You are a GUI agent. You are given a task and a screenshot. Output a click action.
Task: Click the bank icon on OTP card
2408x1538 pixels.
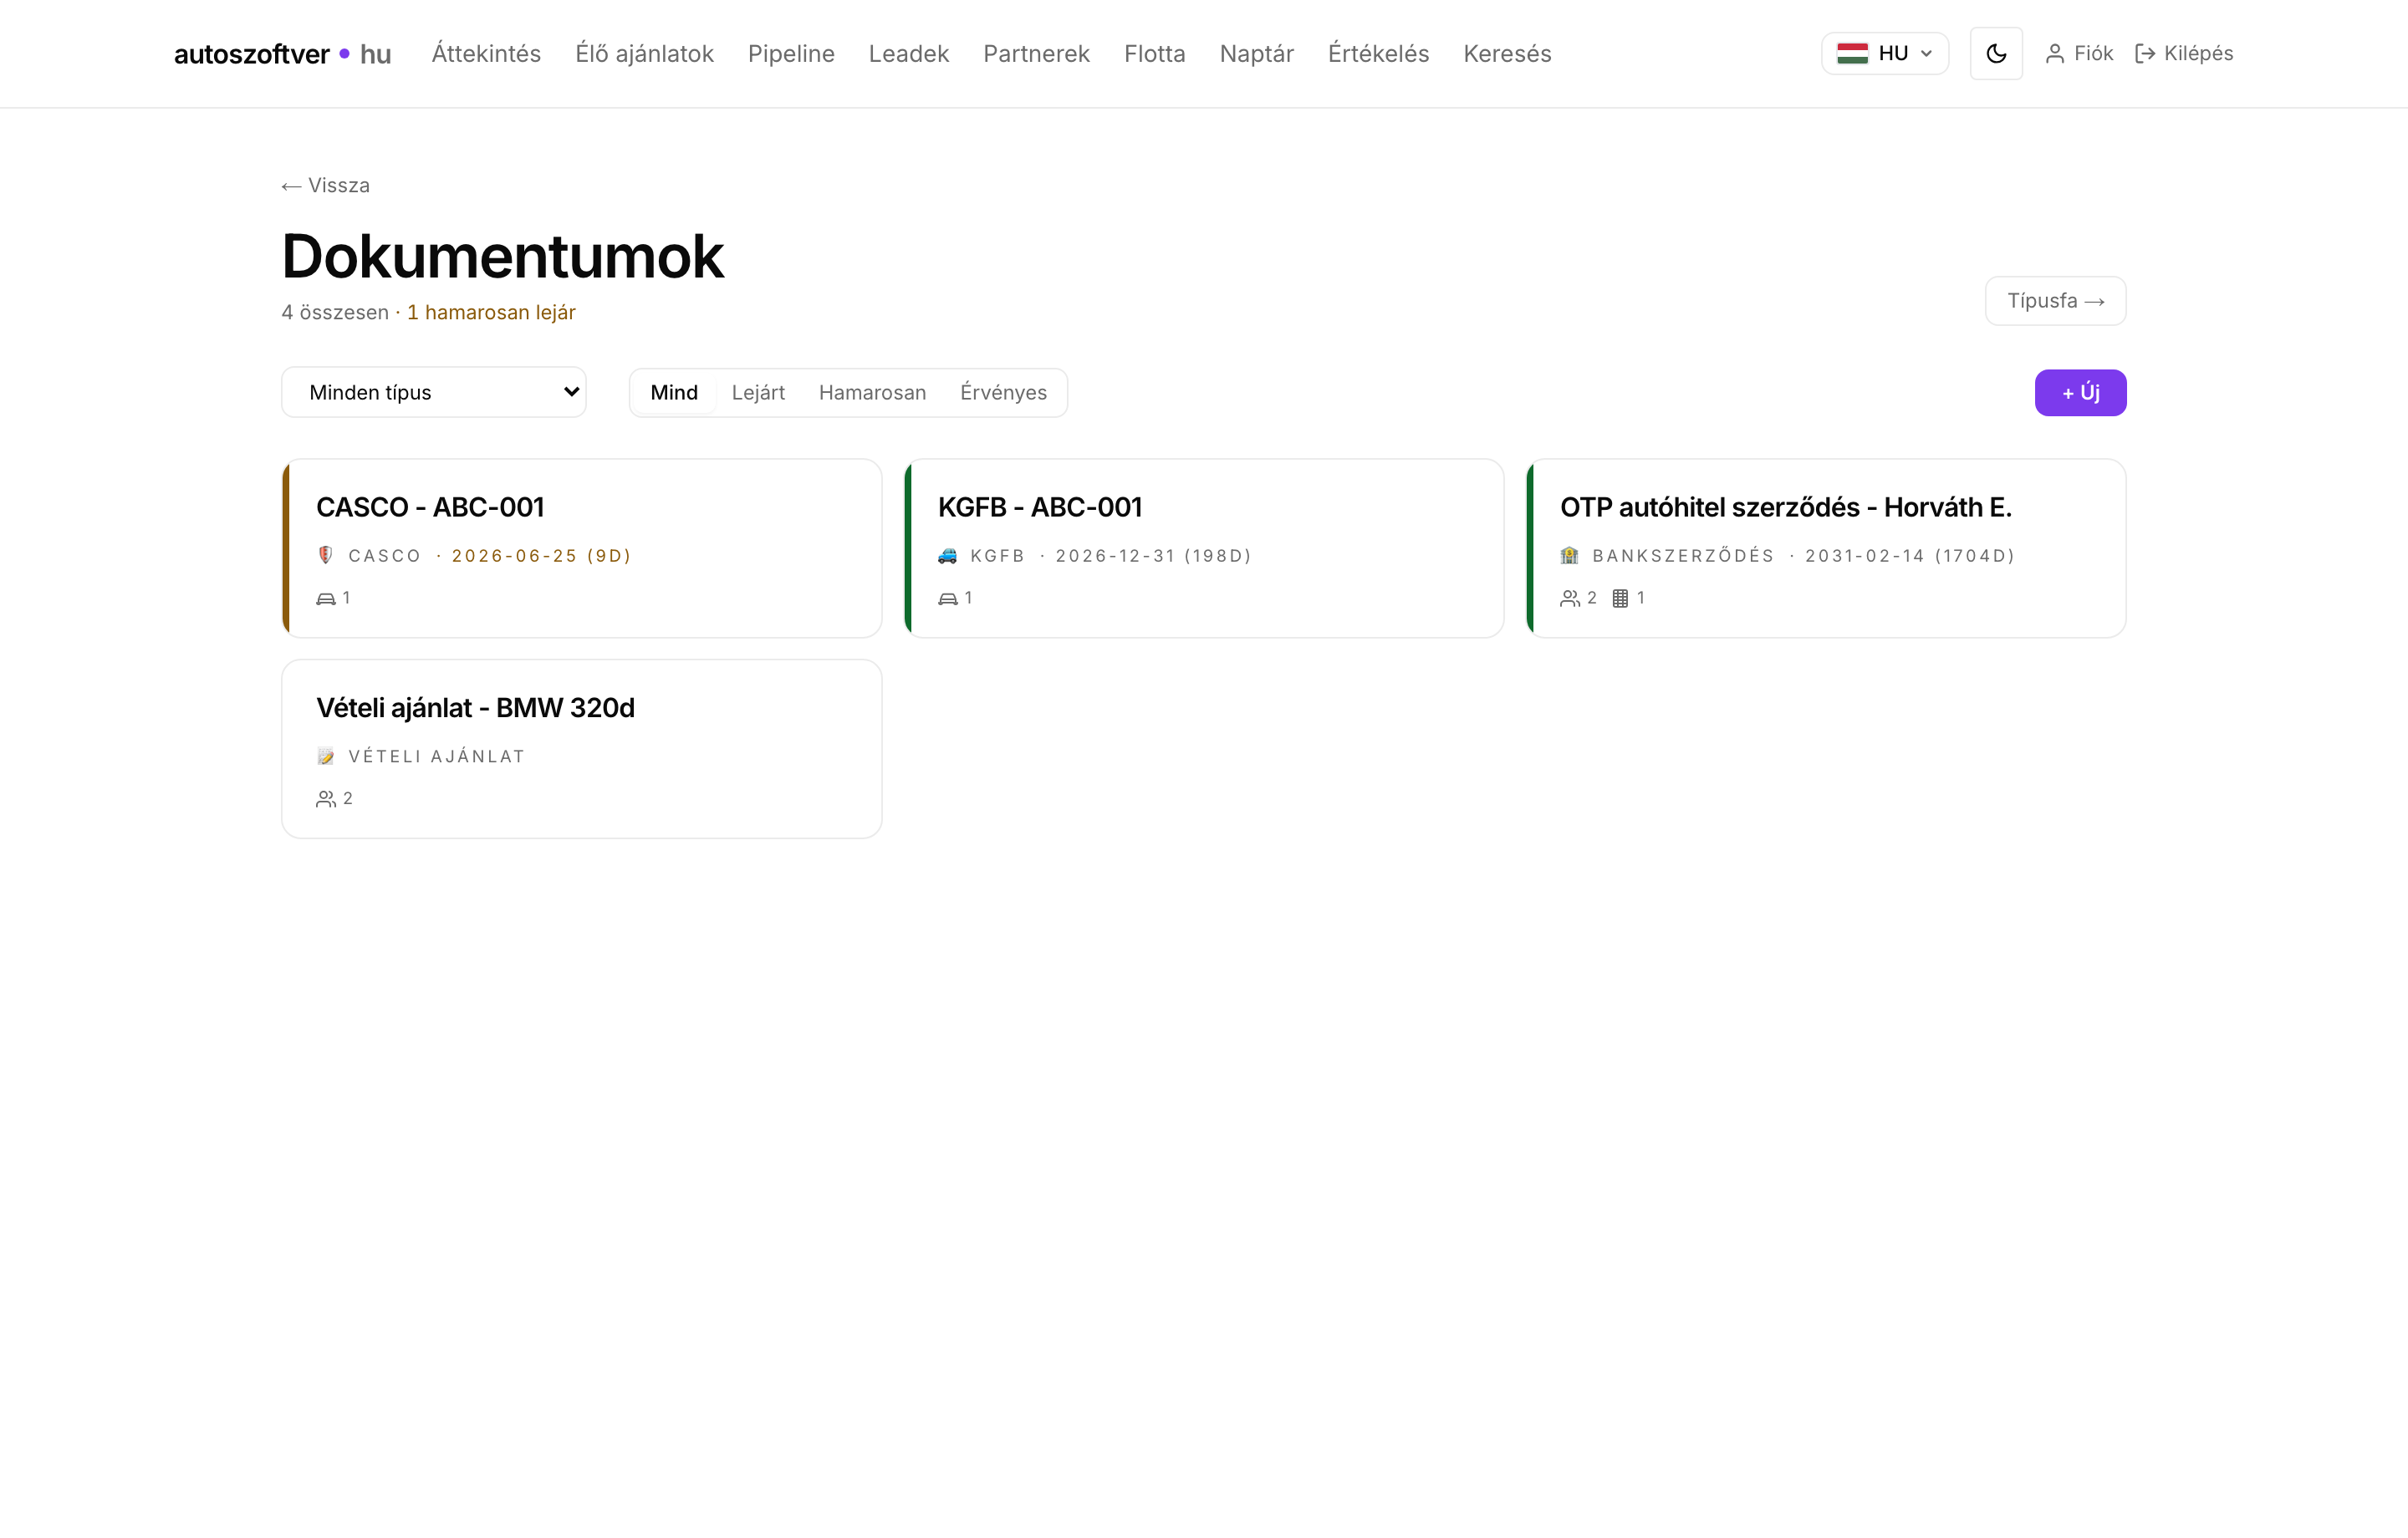pyautogui.click(x=1570, y=555)
